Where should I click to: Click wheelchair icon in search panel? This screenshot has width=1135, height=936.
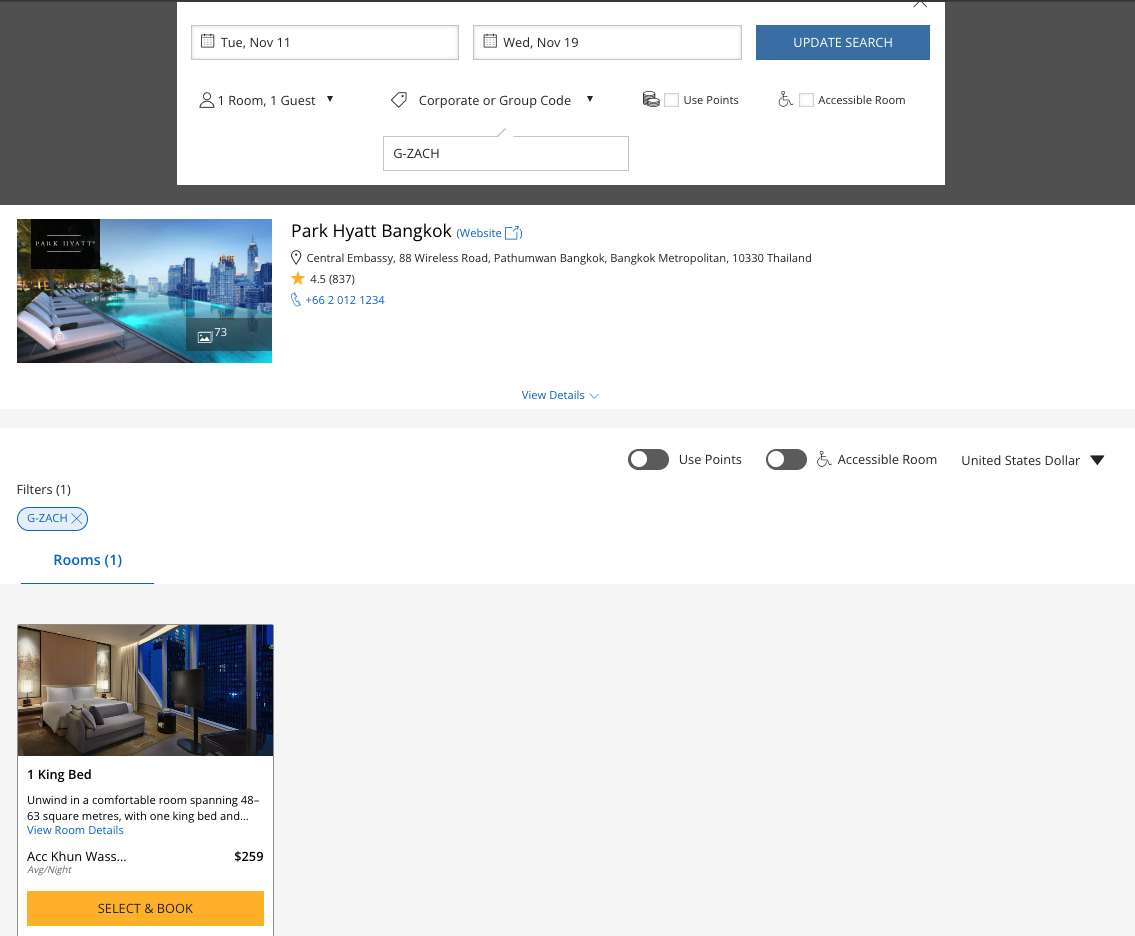pyautogui.click(x=785, y=100)
